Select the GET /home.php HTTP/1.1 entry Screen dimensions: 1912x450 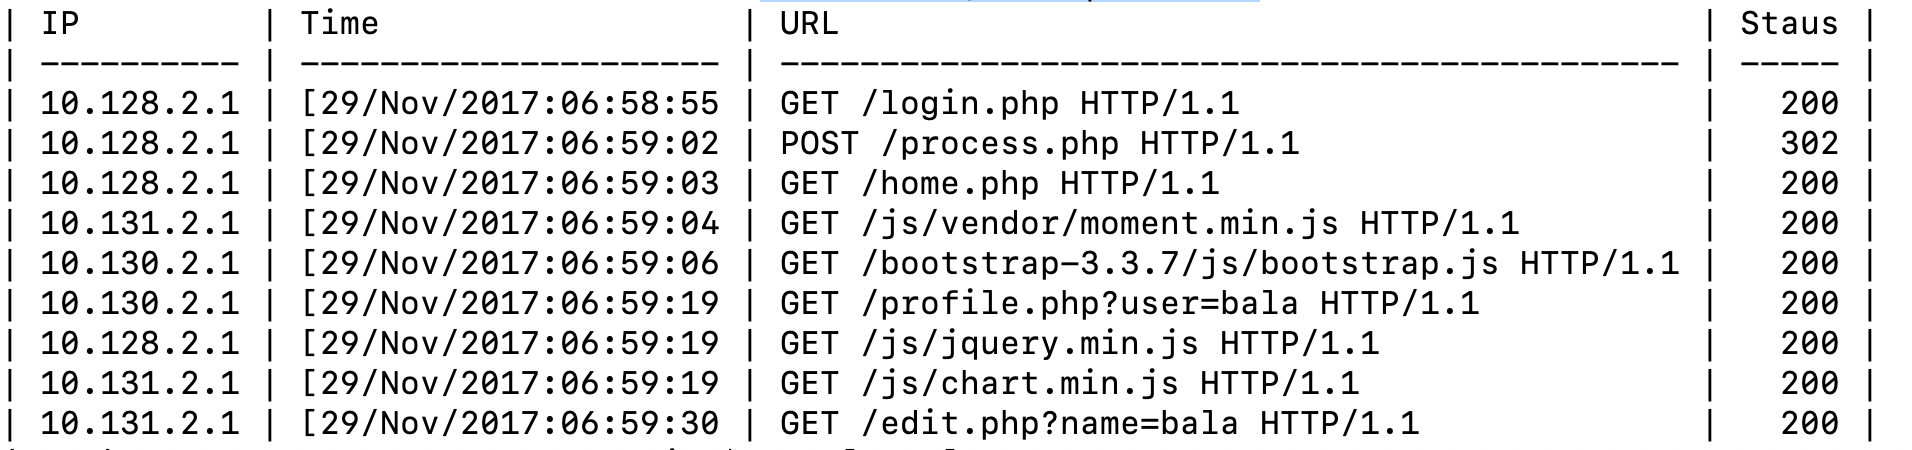(x=1000, y=184)
